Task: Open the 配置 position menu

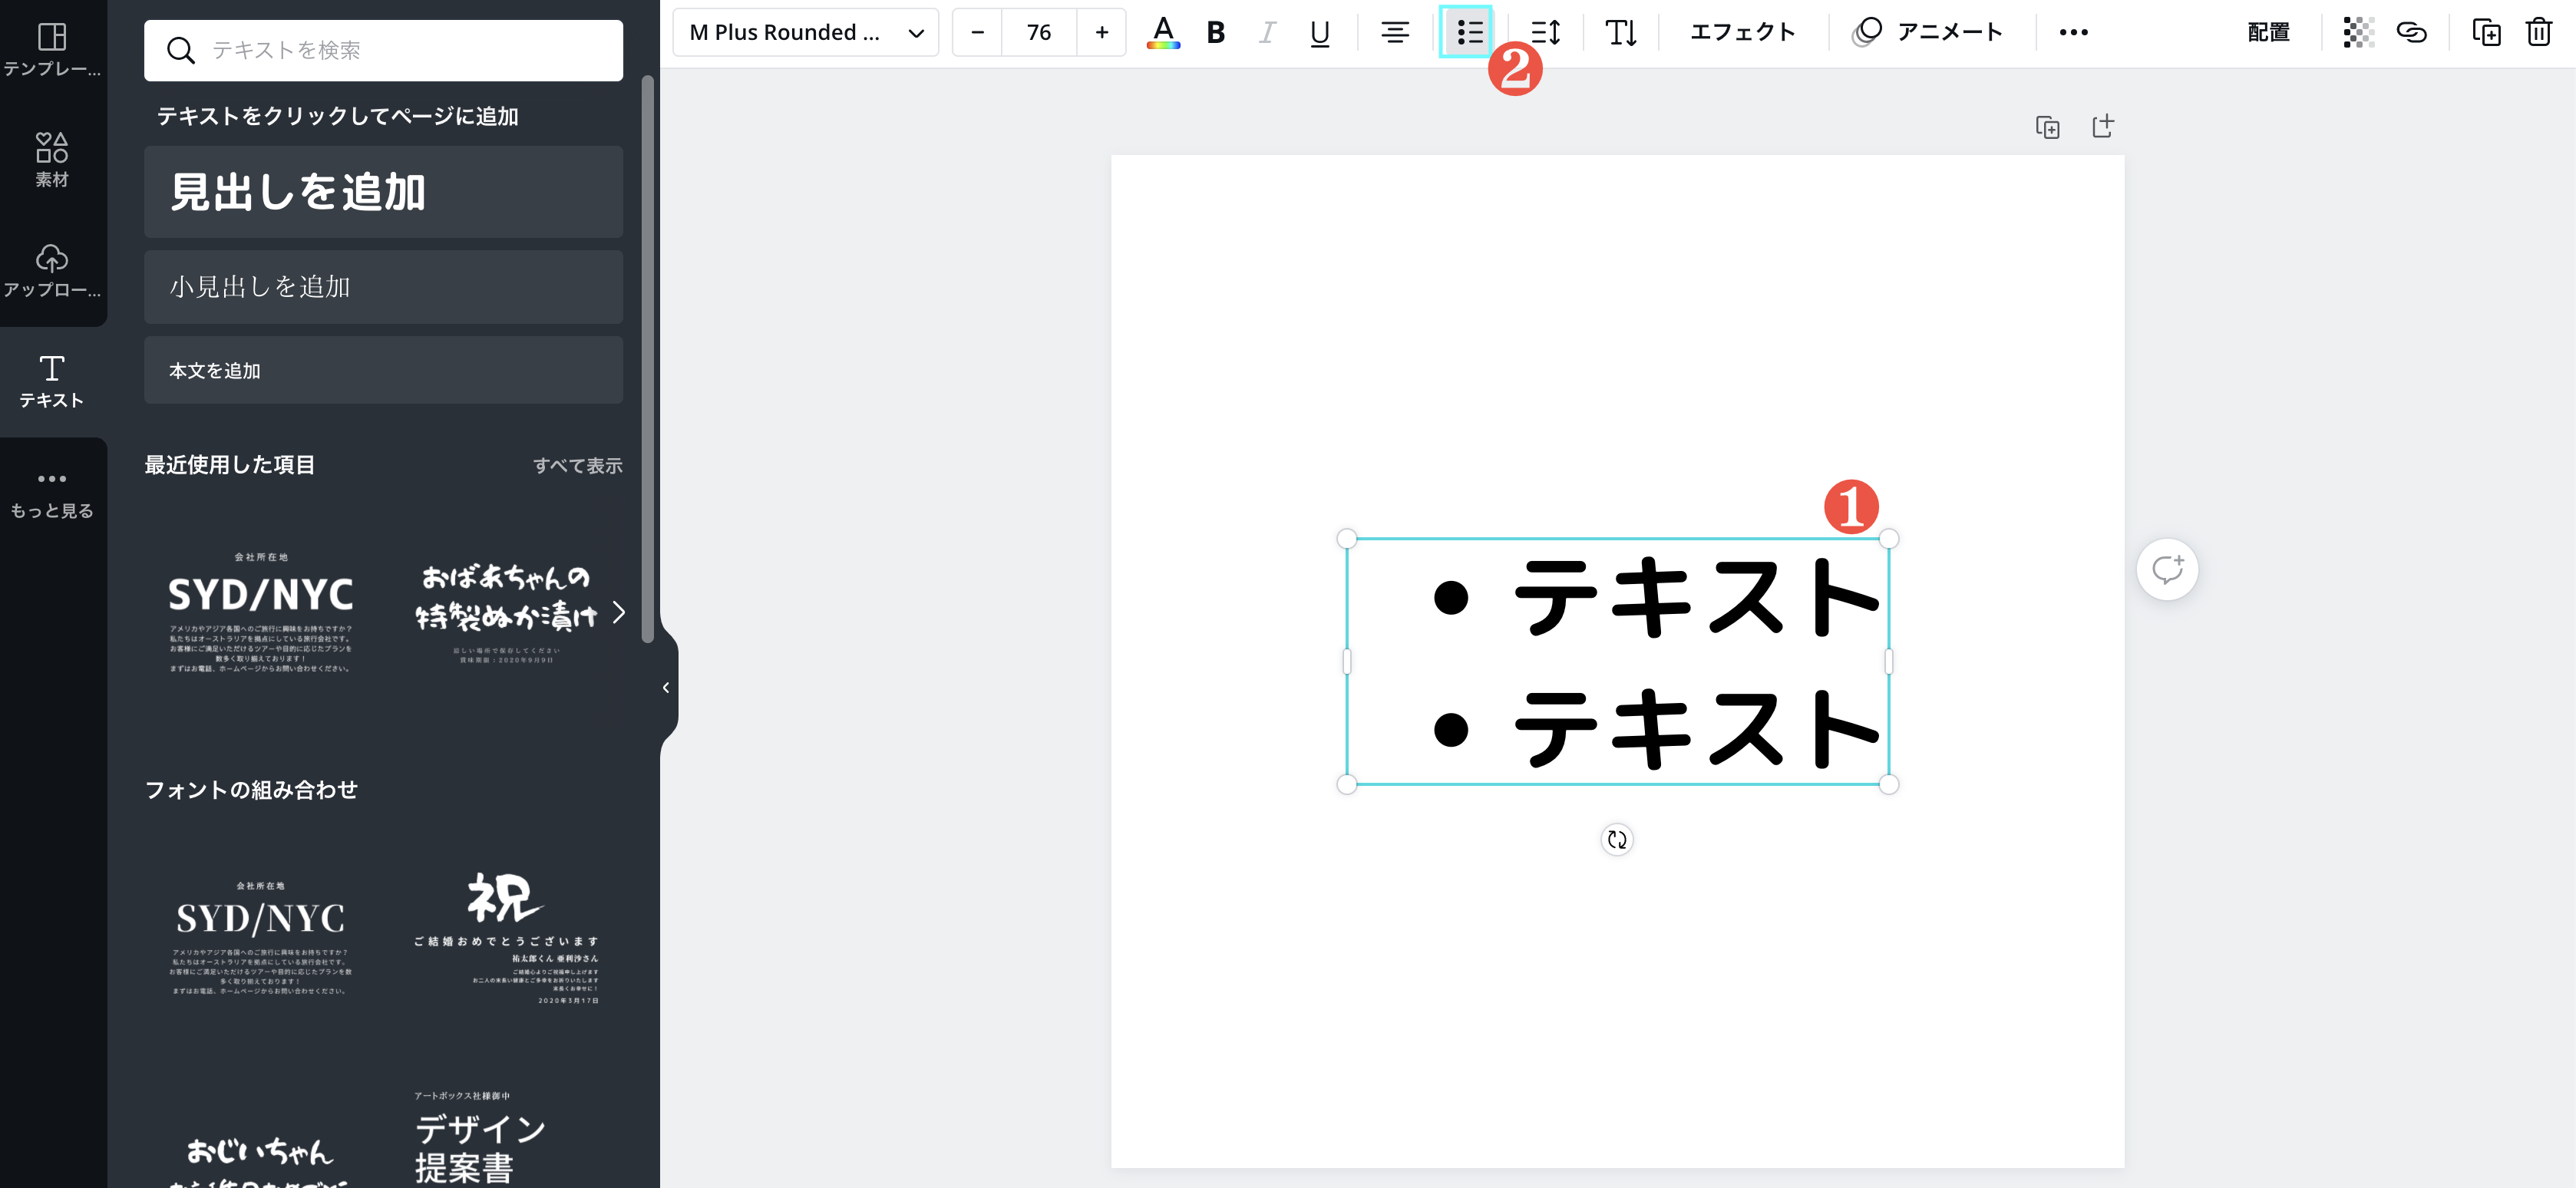Action: 2268,32
